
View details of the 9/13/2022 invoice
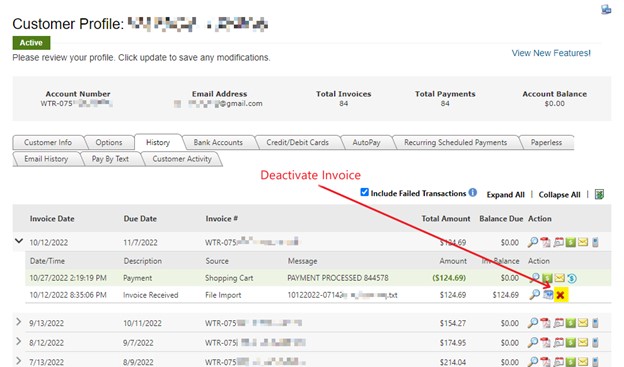click(x=533, y=323)
